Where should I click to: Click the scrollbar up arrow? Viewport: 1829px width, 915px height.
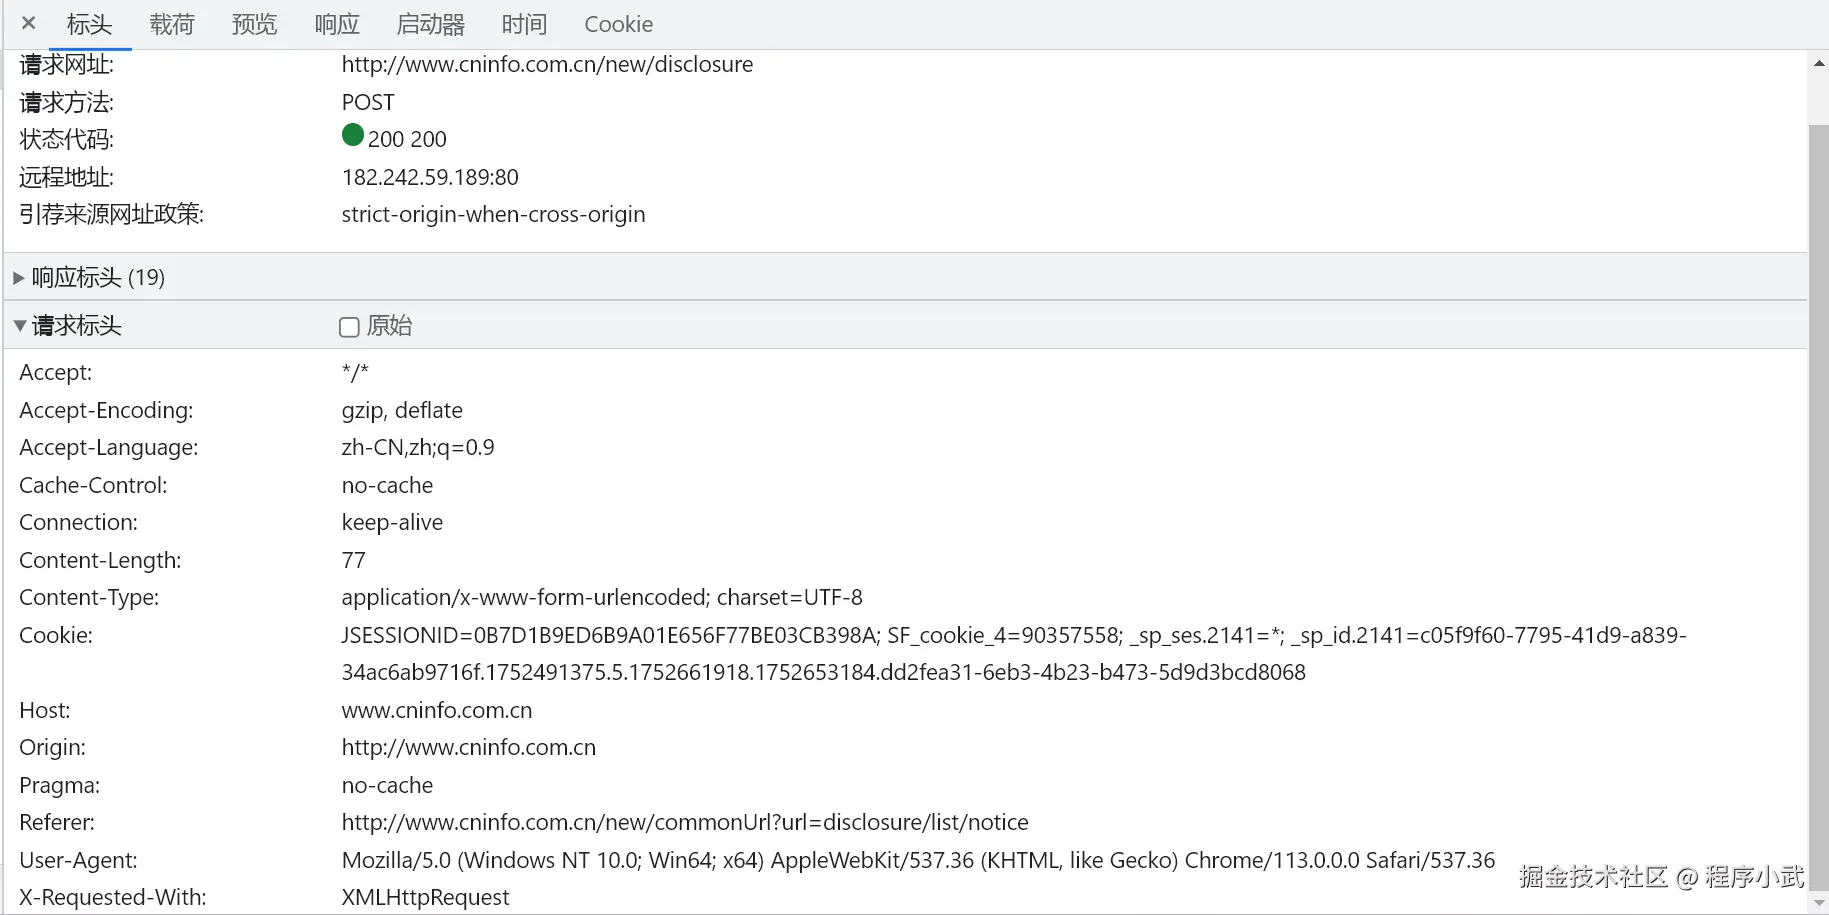pyautogui.click(x=1819, y=63)
